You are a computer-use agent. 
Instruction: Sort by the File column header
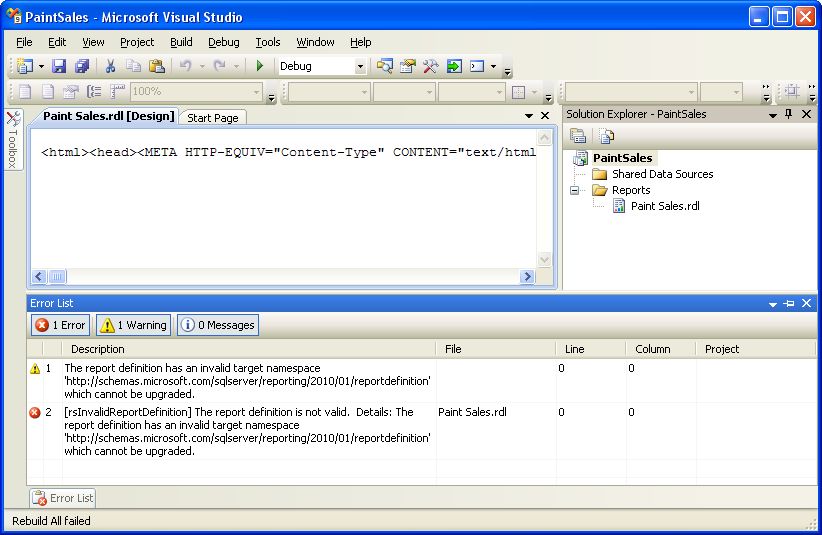pos(496,349)
